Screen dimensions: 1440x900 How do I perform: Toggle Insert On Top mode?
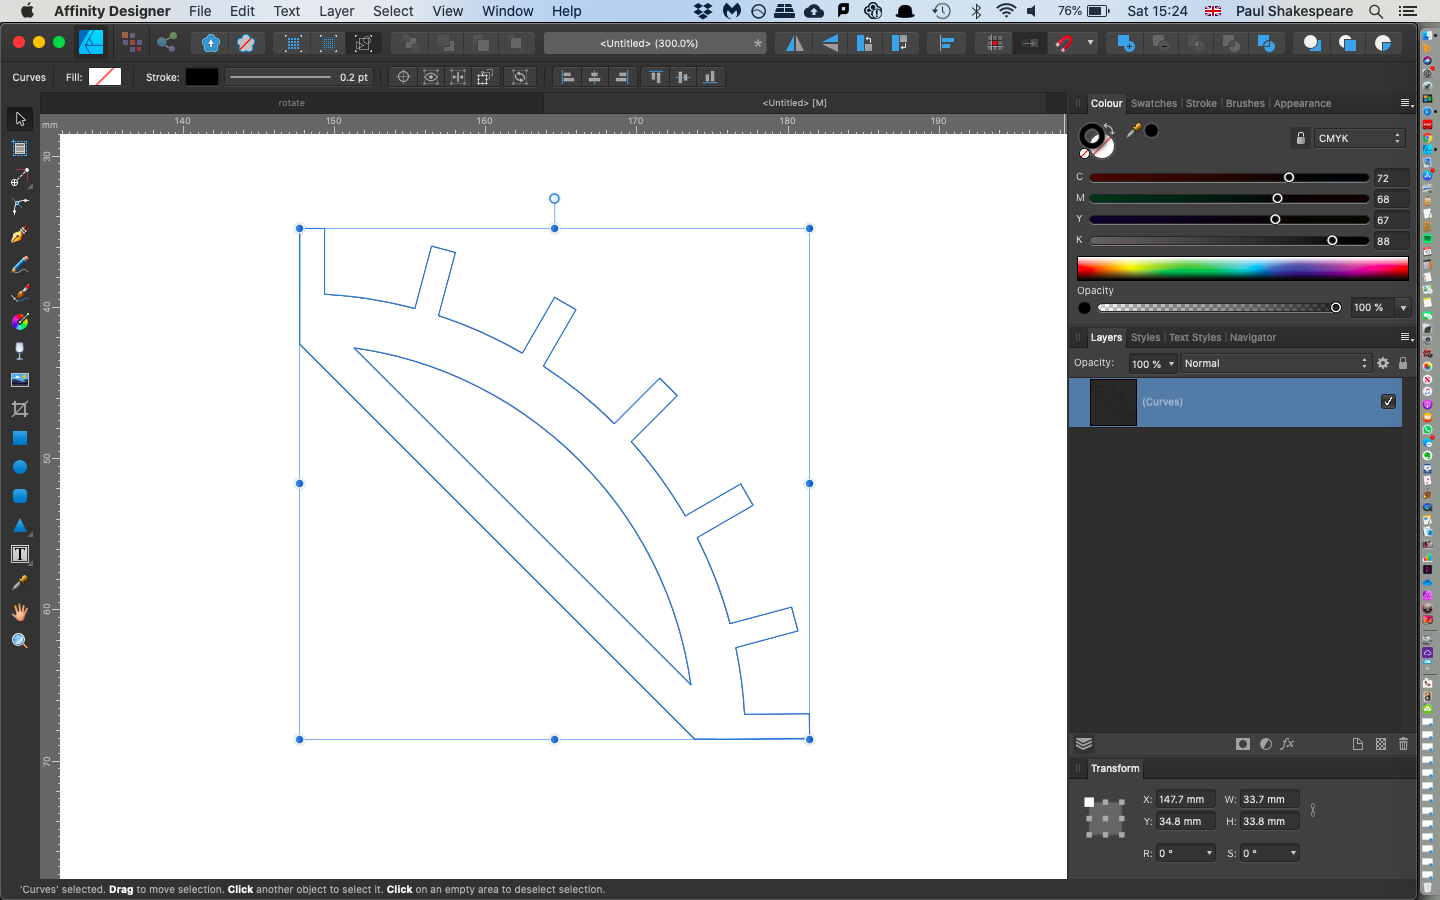pyautogui.click(x=1347, y=43)
